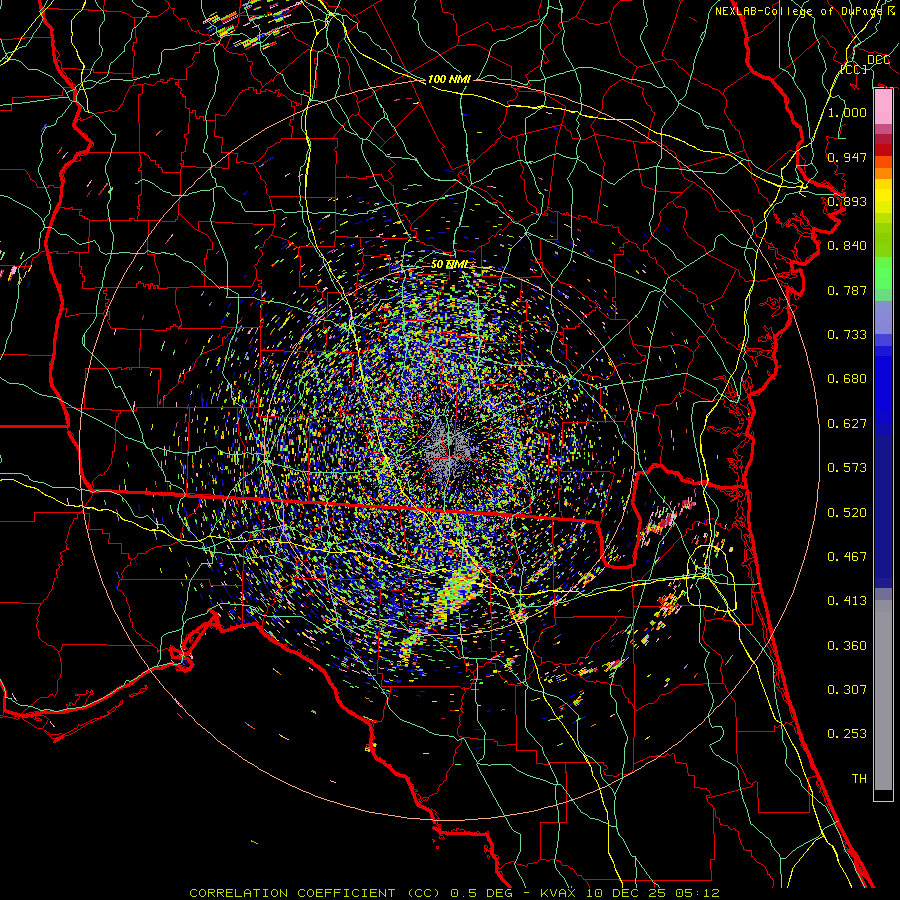This screenshot has height=900, width=900.
Task: Click the bright green color scale segment
Action: coord(883,273)
